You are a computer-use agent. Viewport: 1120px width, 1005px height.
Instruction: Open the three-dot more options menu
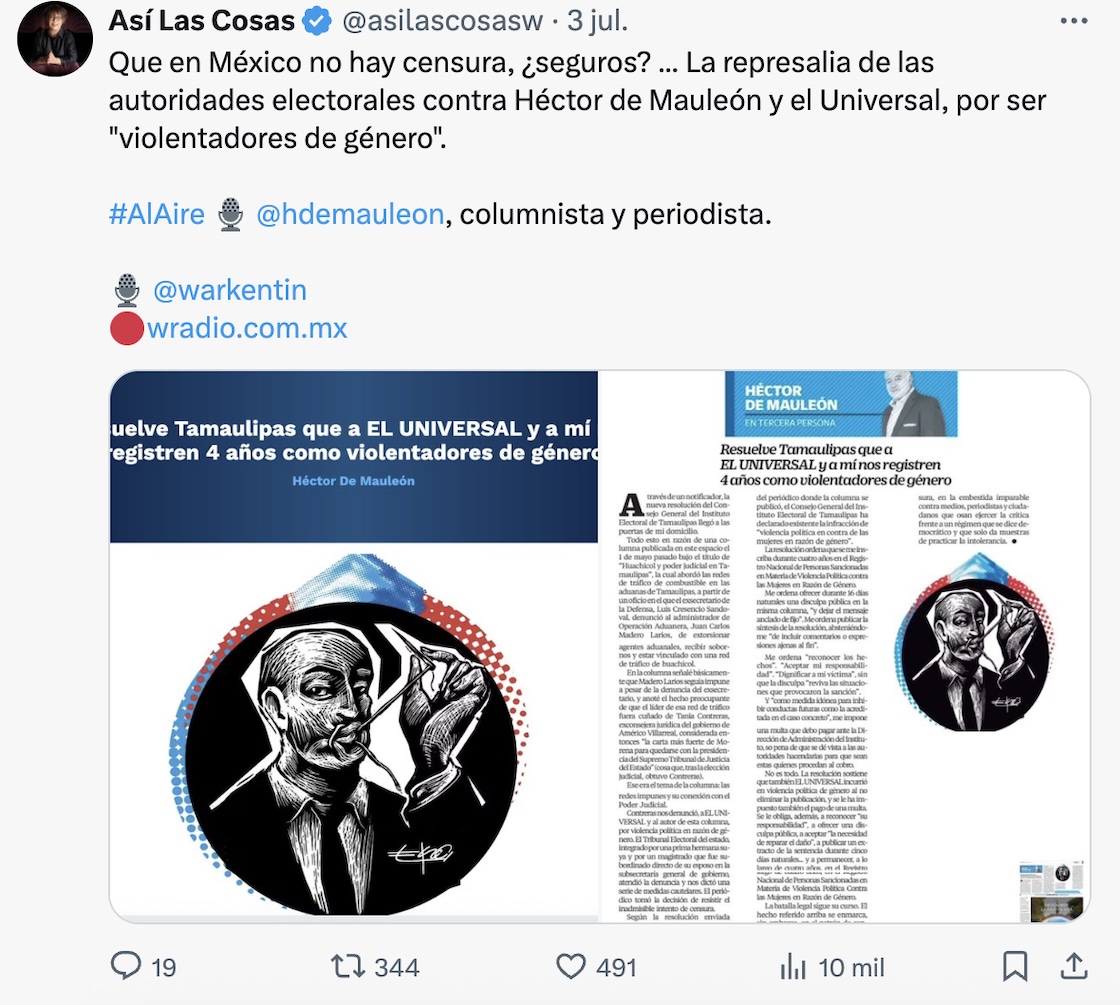[1074, 21]
